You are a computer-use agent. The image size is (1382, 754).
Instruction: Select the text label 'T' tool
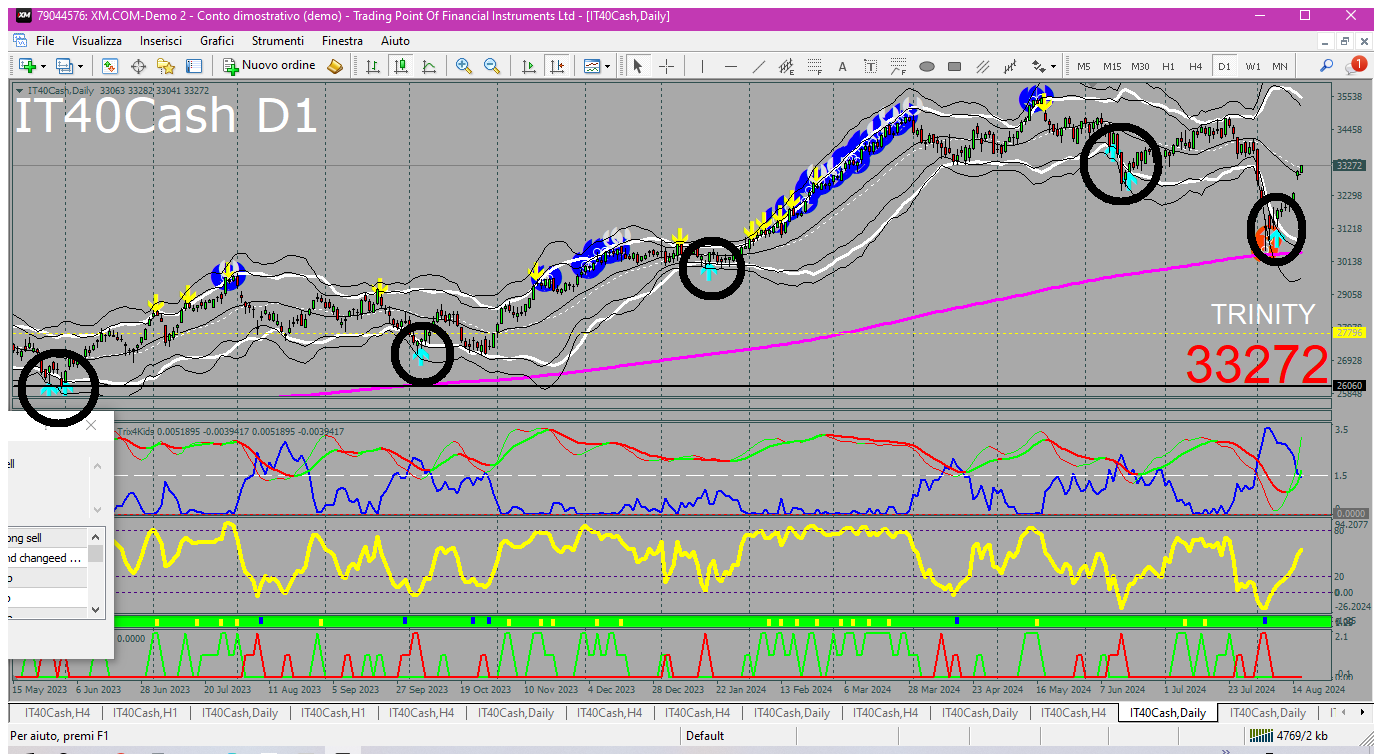coord(871,66)
